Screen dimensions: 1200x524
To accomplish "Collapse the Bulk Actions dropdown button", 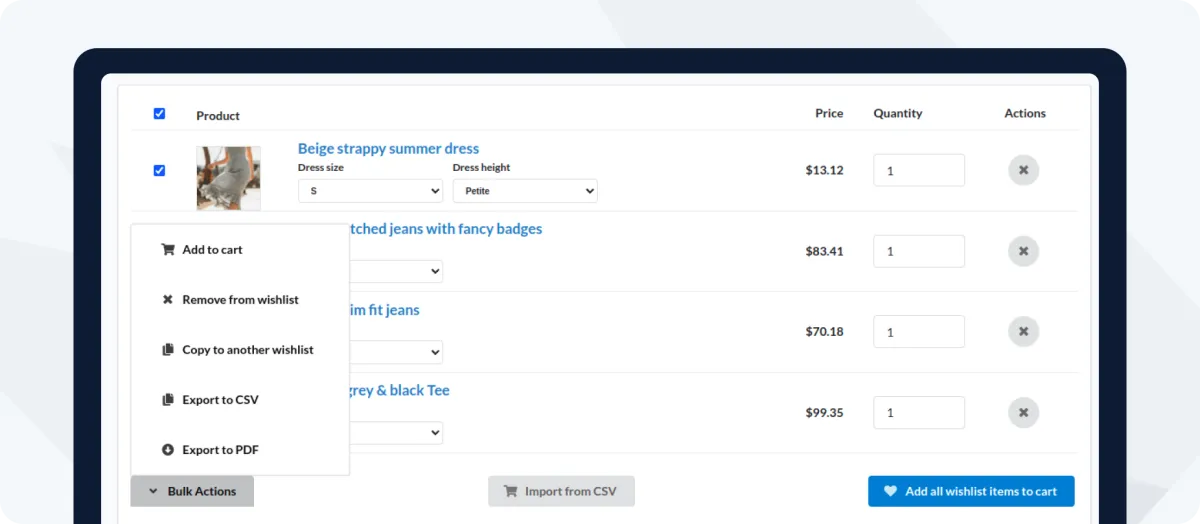I will click(192, 491).
